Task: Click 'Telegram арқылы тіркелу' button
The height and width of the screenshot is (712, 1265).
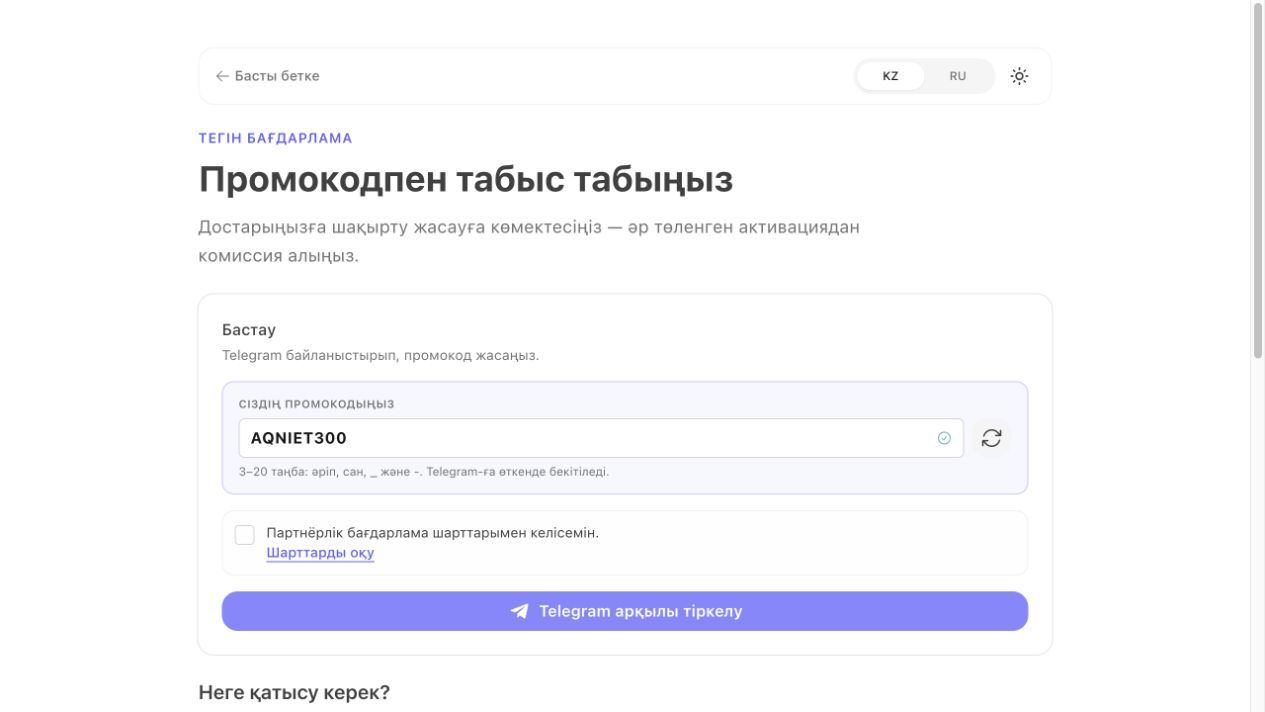Action: (625, 611)
